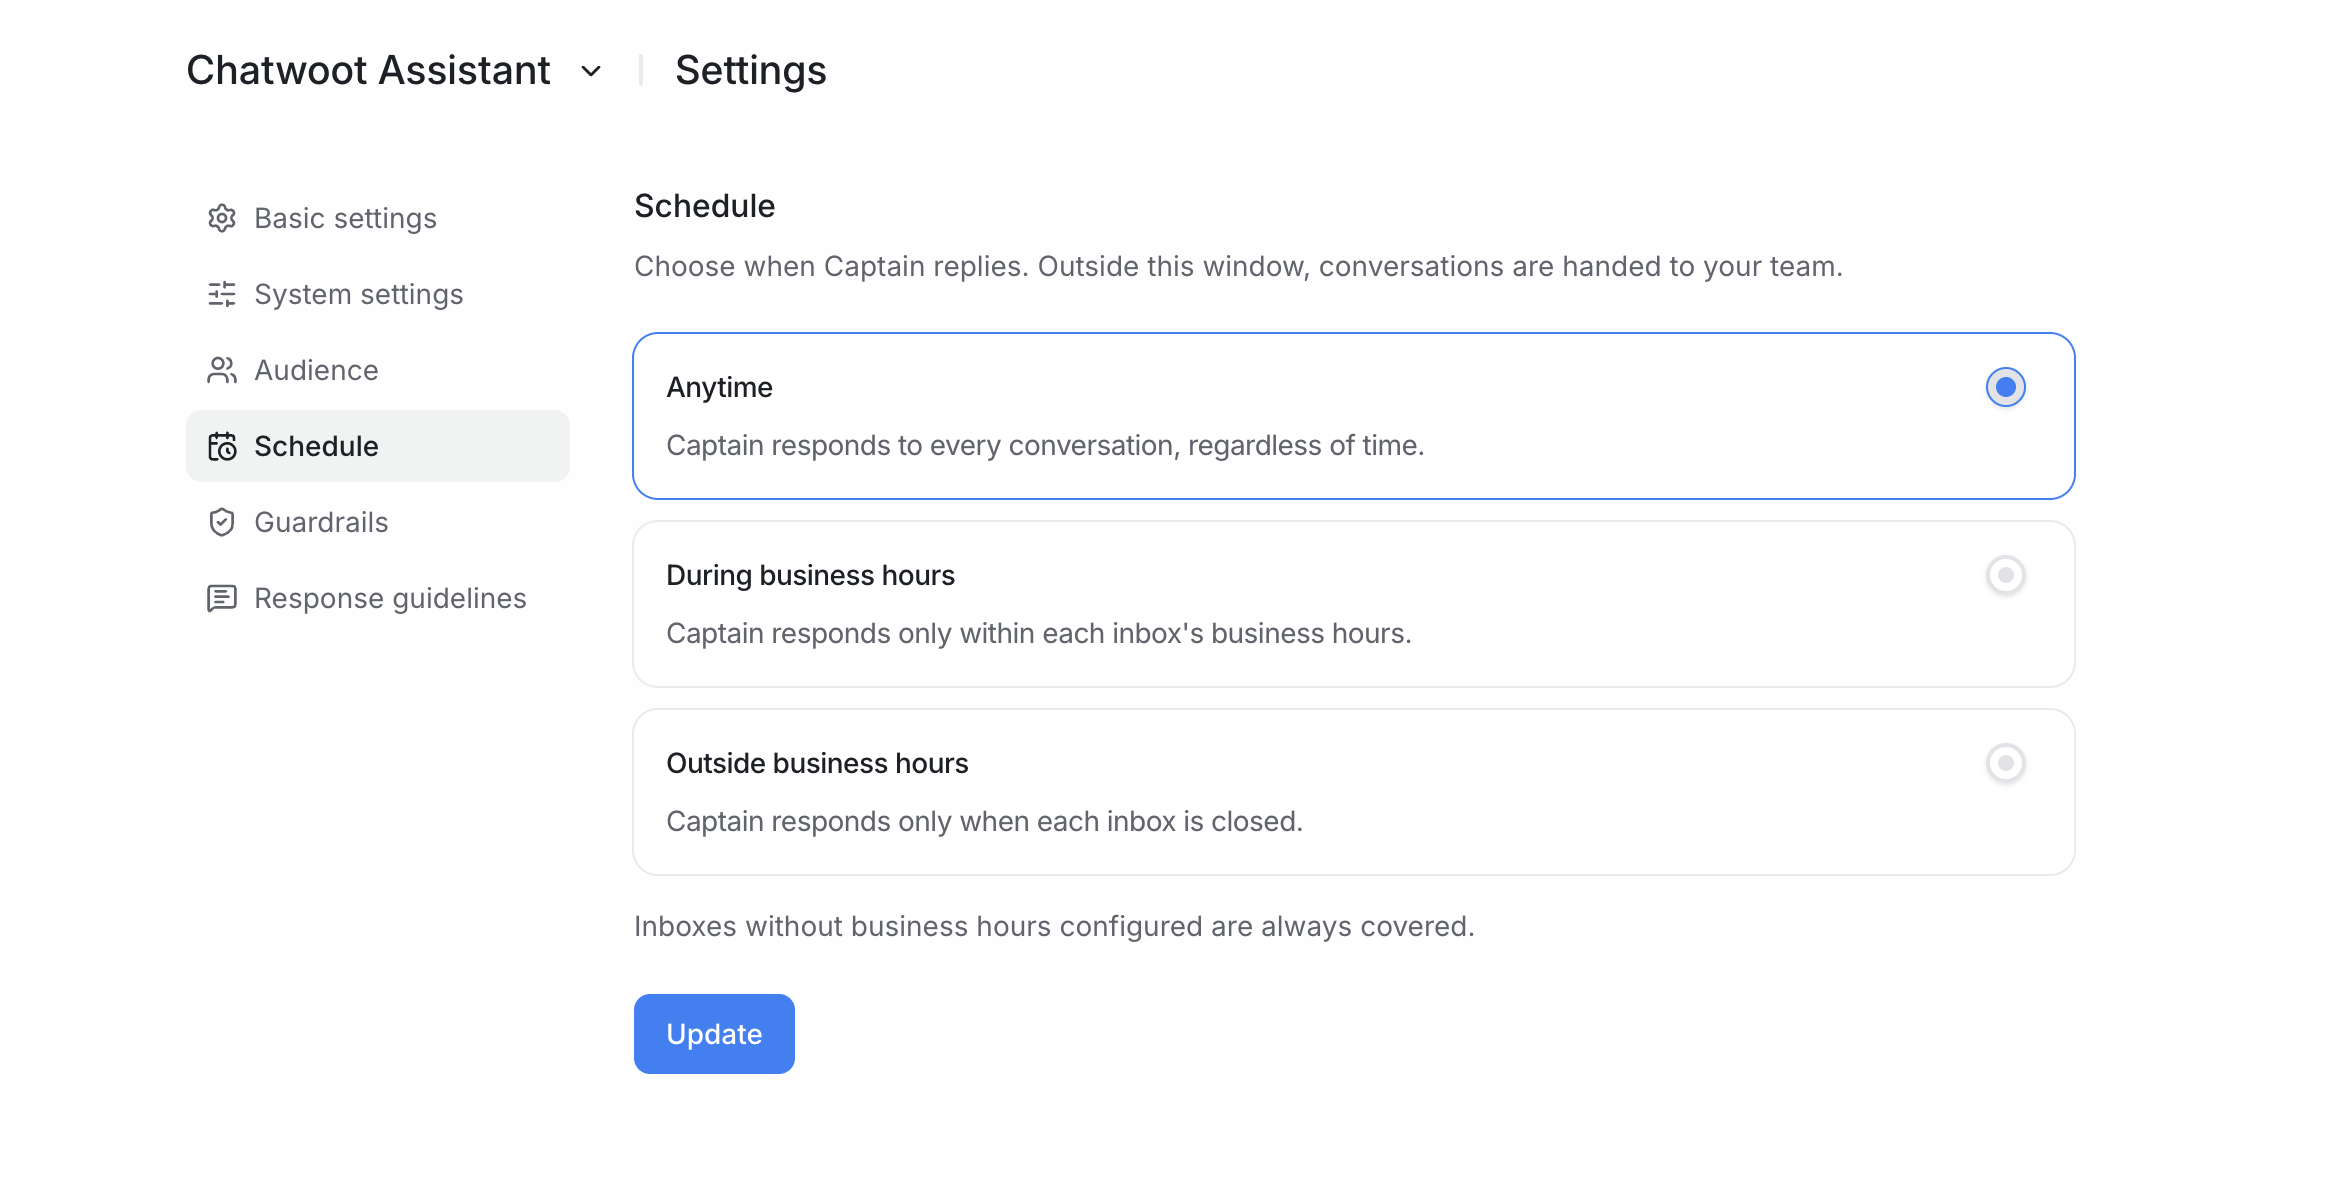
Task: Click the Update button
Action: pos(714,1034)
